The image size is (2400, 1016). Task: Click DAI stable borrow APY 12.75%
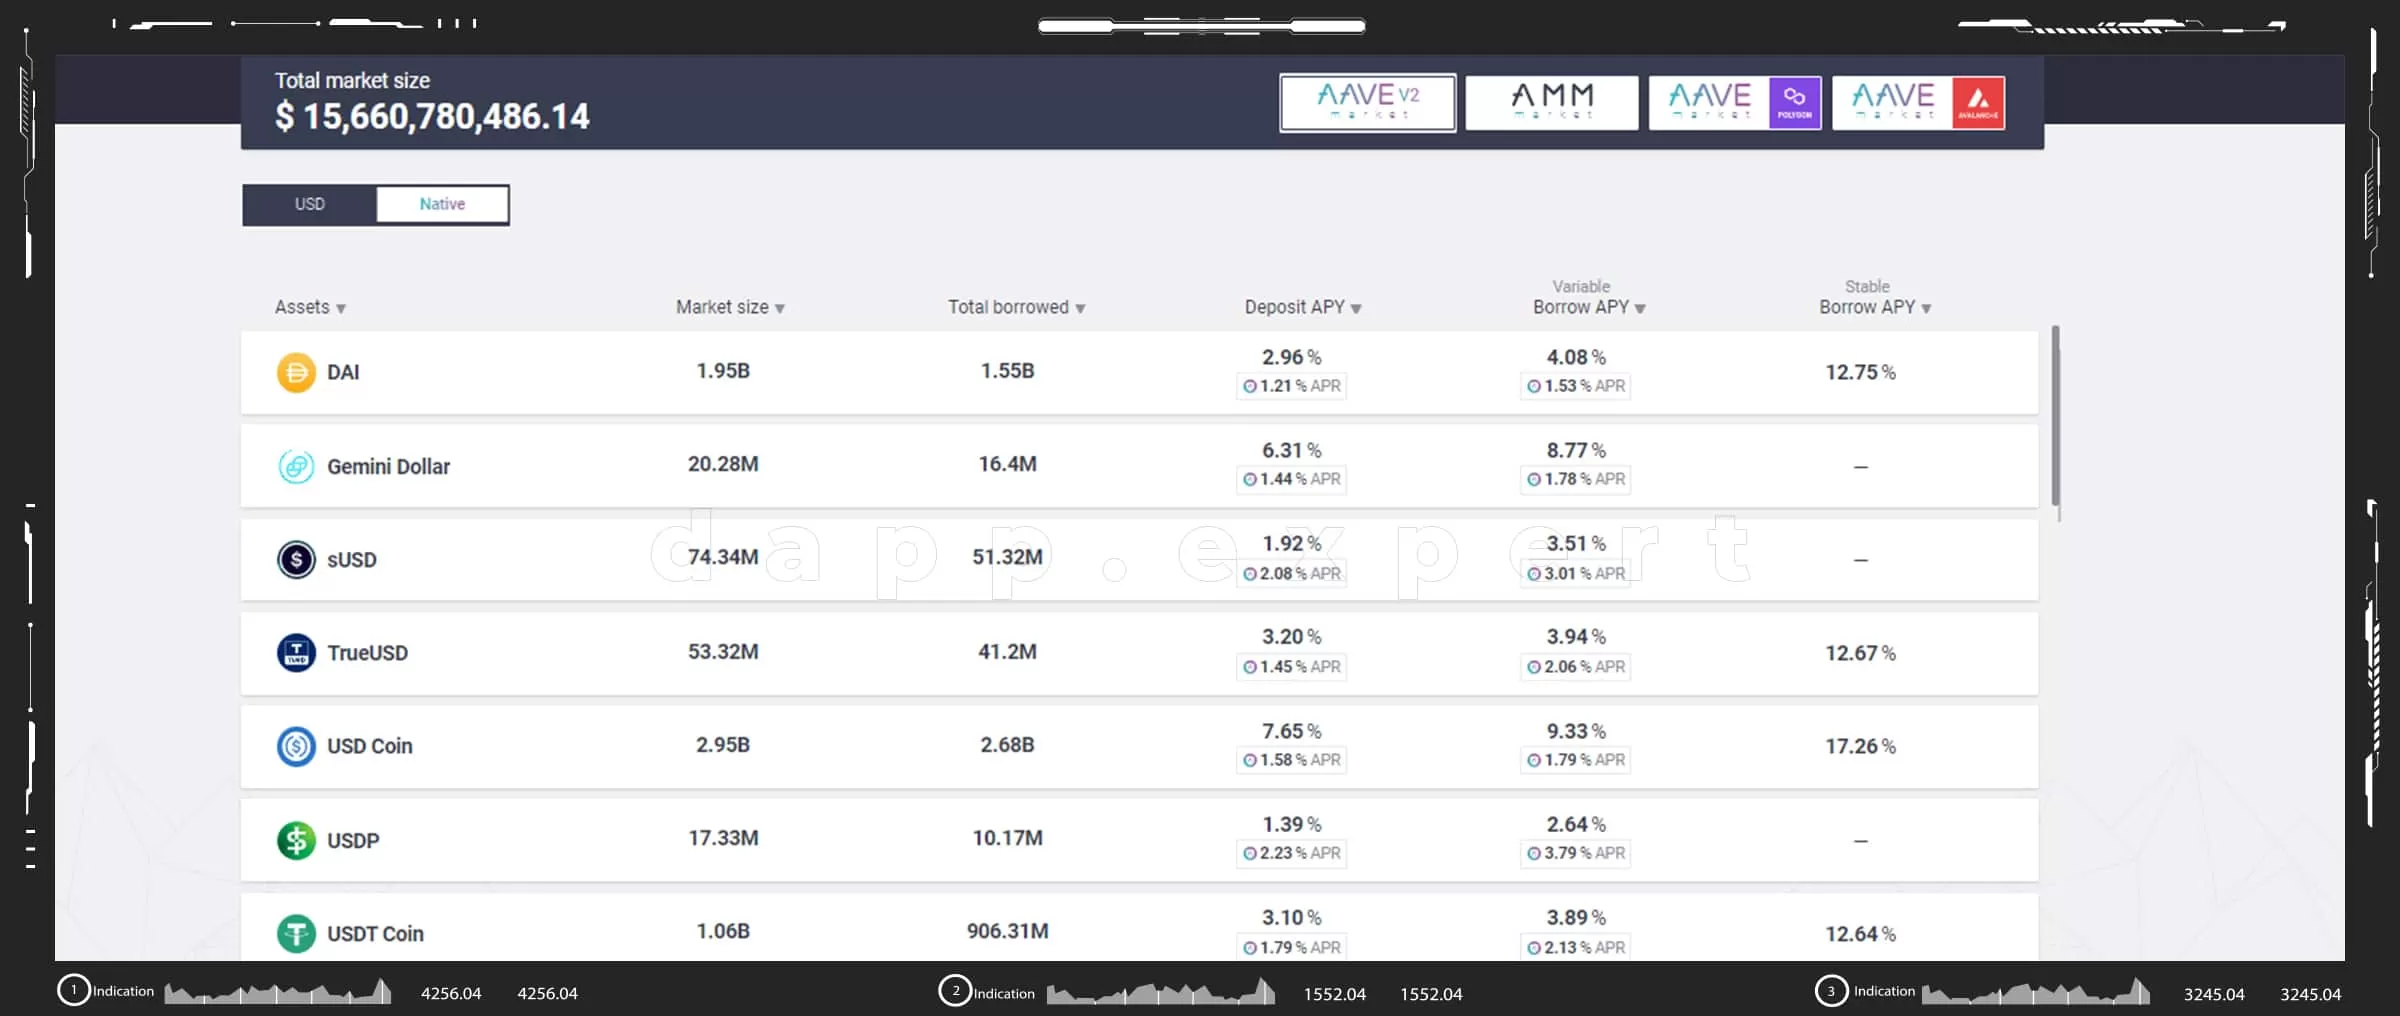coord(1860,372)
